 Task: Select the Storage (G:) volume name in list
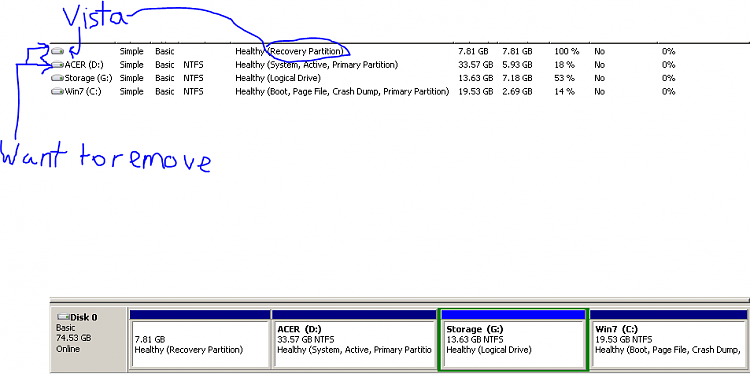[x=88, y=78]
